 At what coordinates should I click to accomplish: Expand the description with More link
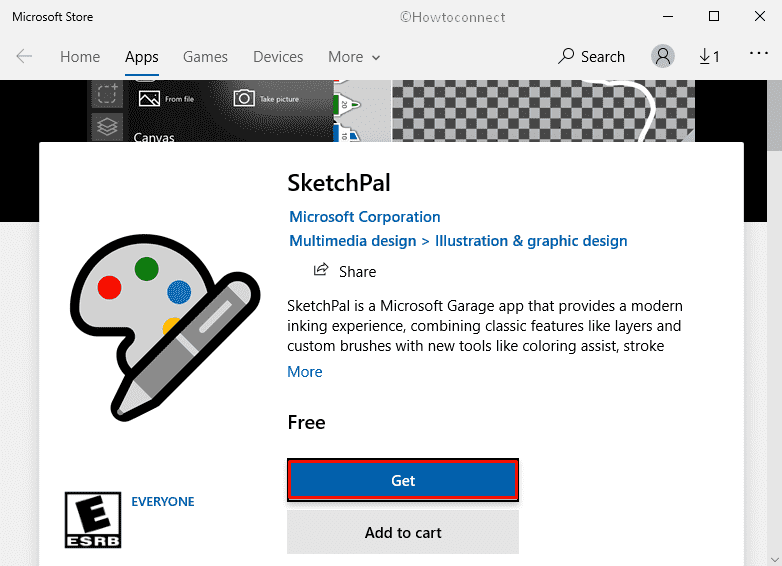305,372
